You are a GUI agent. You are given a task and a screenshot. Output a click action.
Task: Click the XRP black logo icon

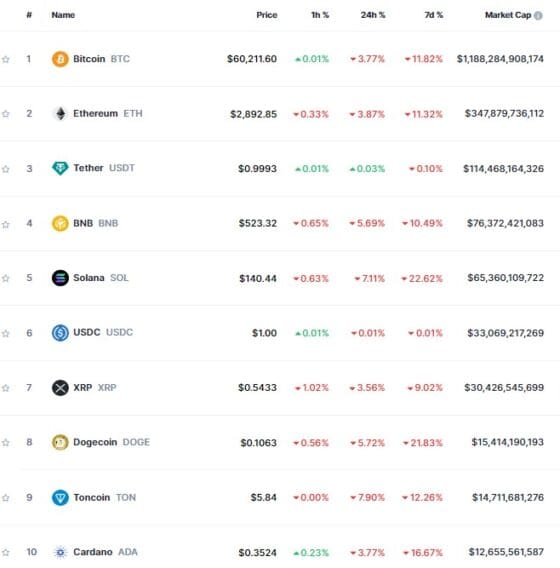[x=60, y=388]
